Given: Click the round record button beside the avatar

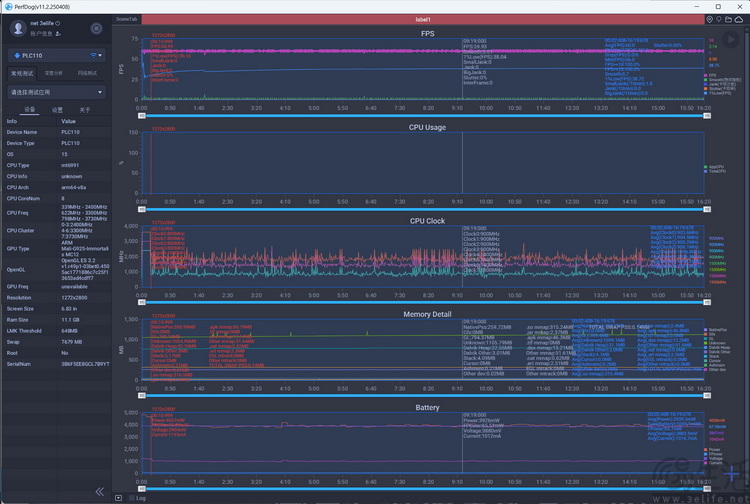Looking at the screenshot, I should coord(96,28).
